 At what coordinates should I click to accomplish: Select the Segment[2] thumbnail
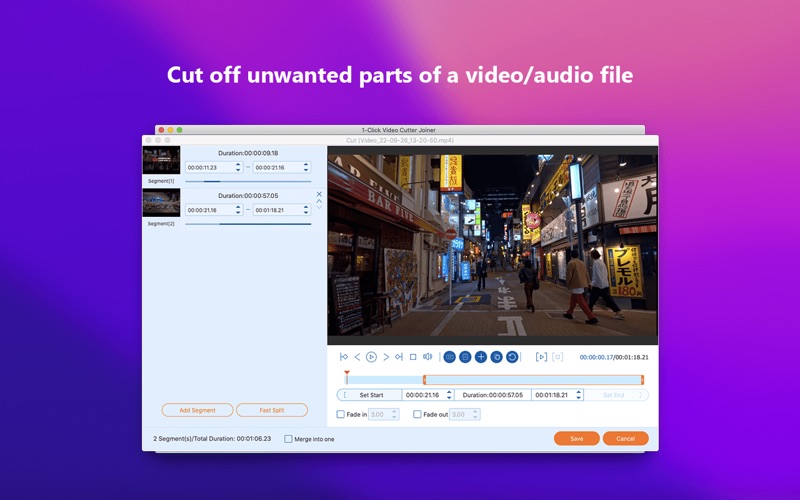(161, 204)
